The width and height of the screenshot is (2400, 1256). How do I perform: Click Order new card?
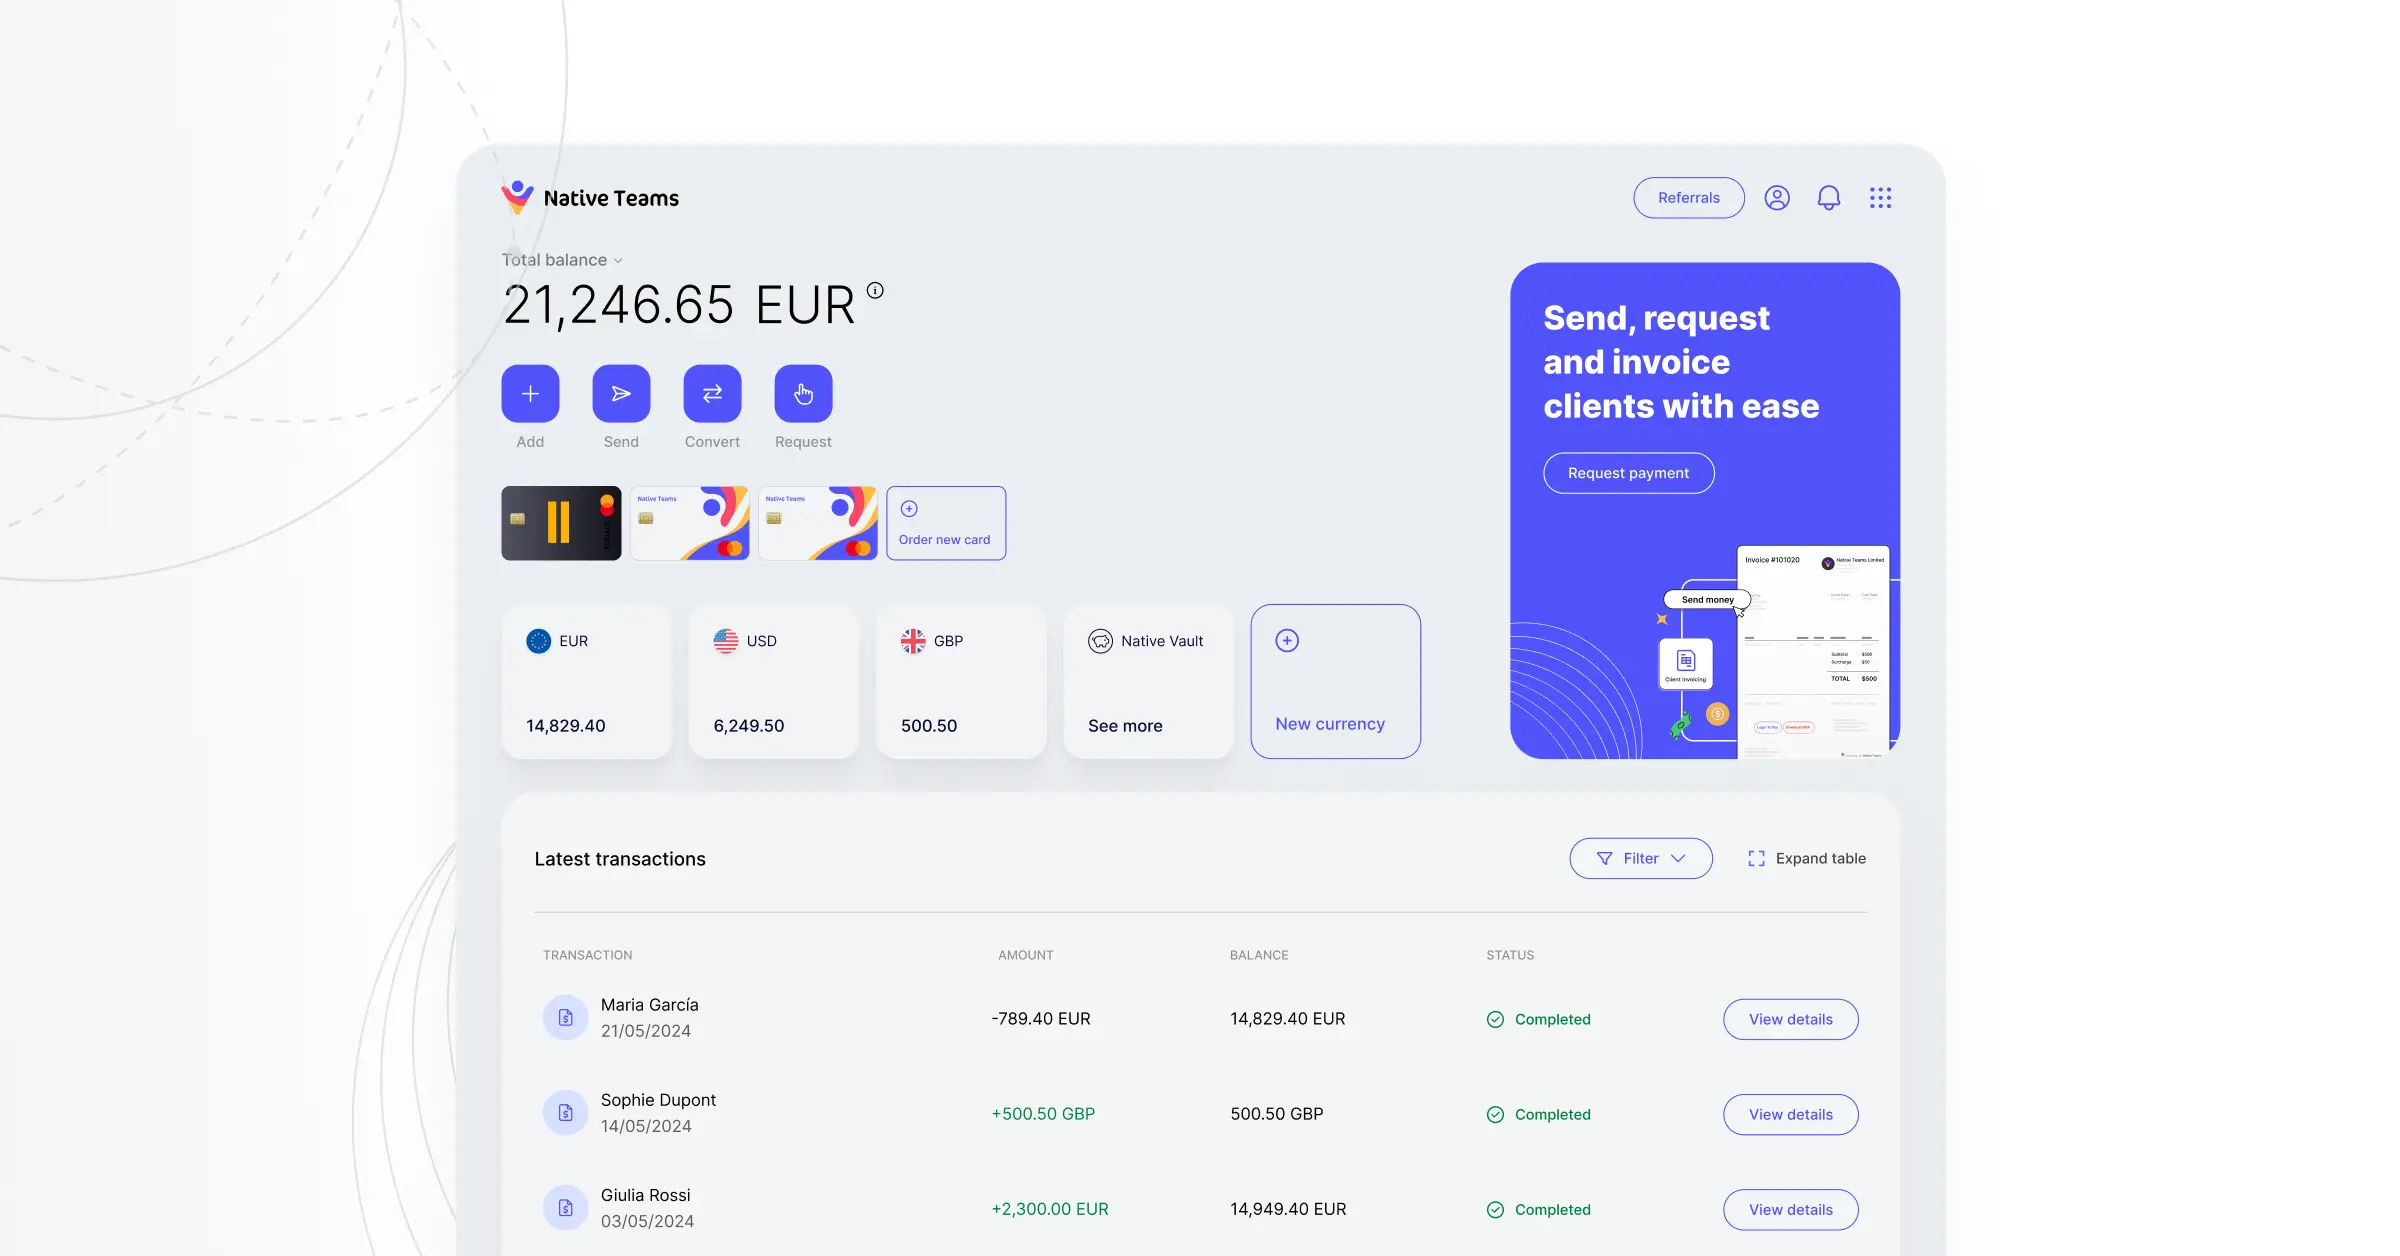click(x=945, y=522)
